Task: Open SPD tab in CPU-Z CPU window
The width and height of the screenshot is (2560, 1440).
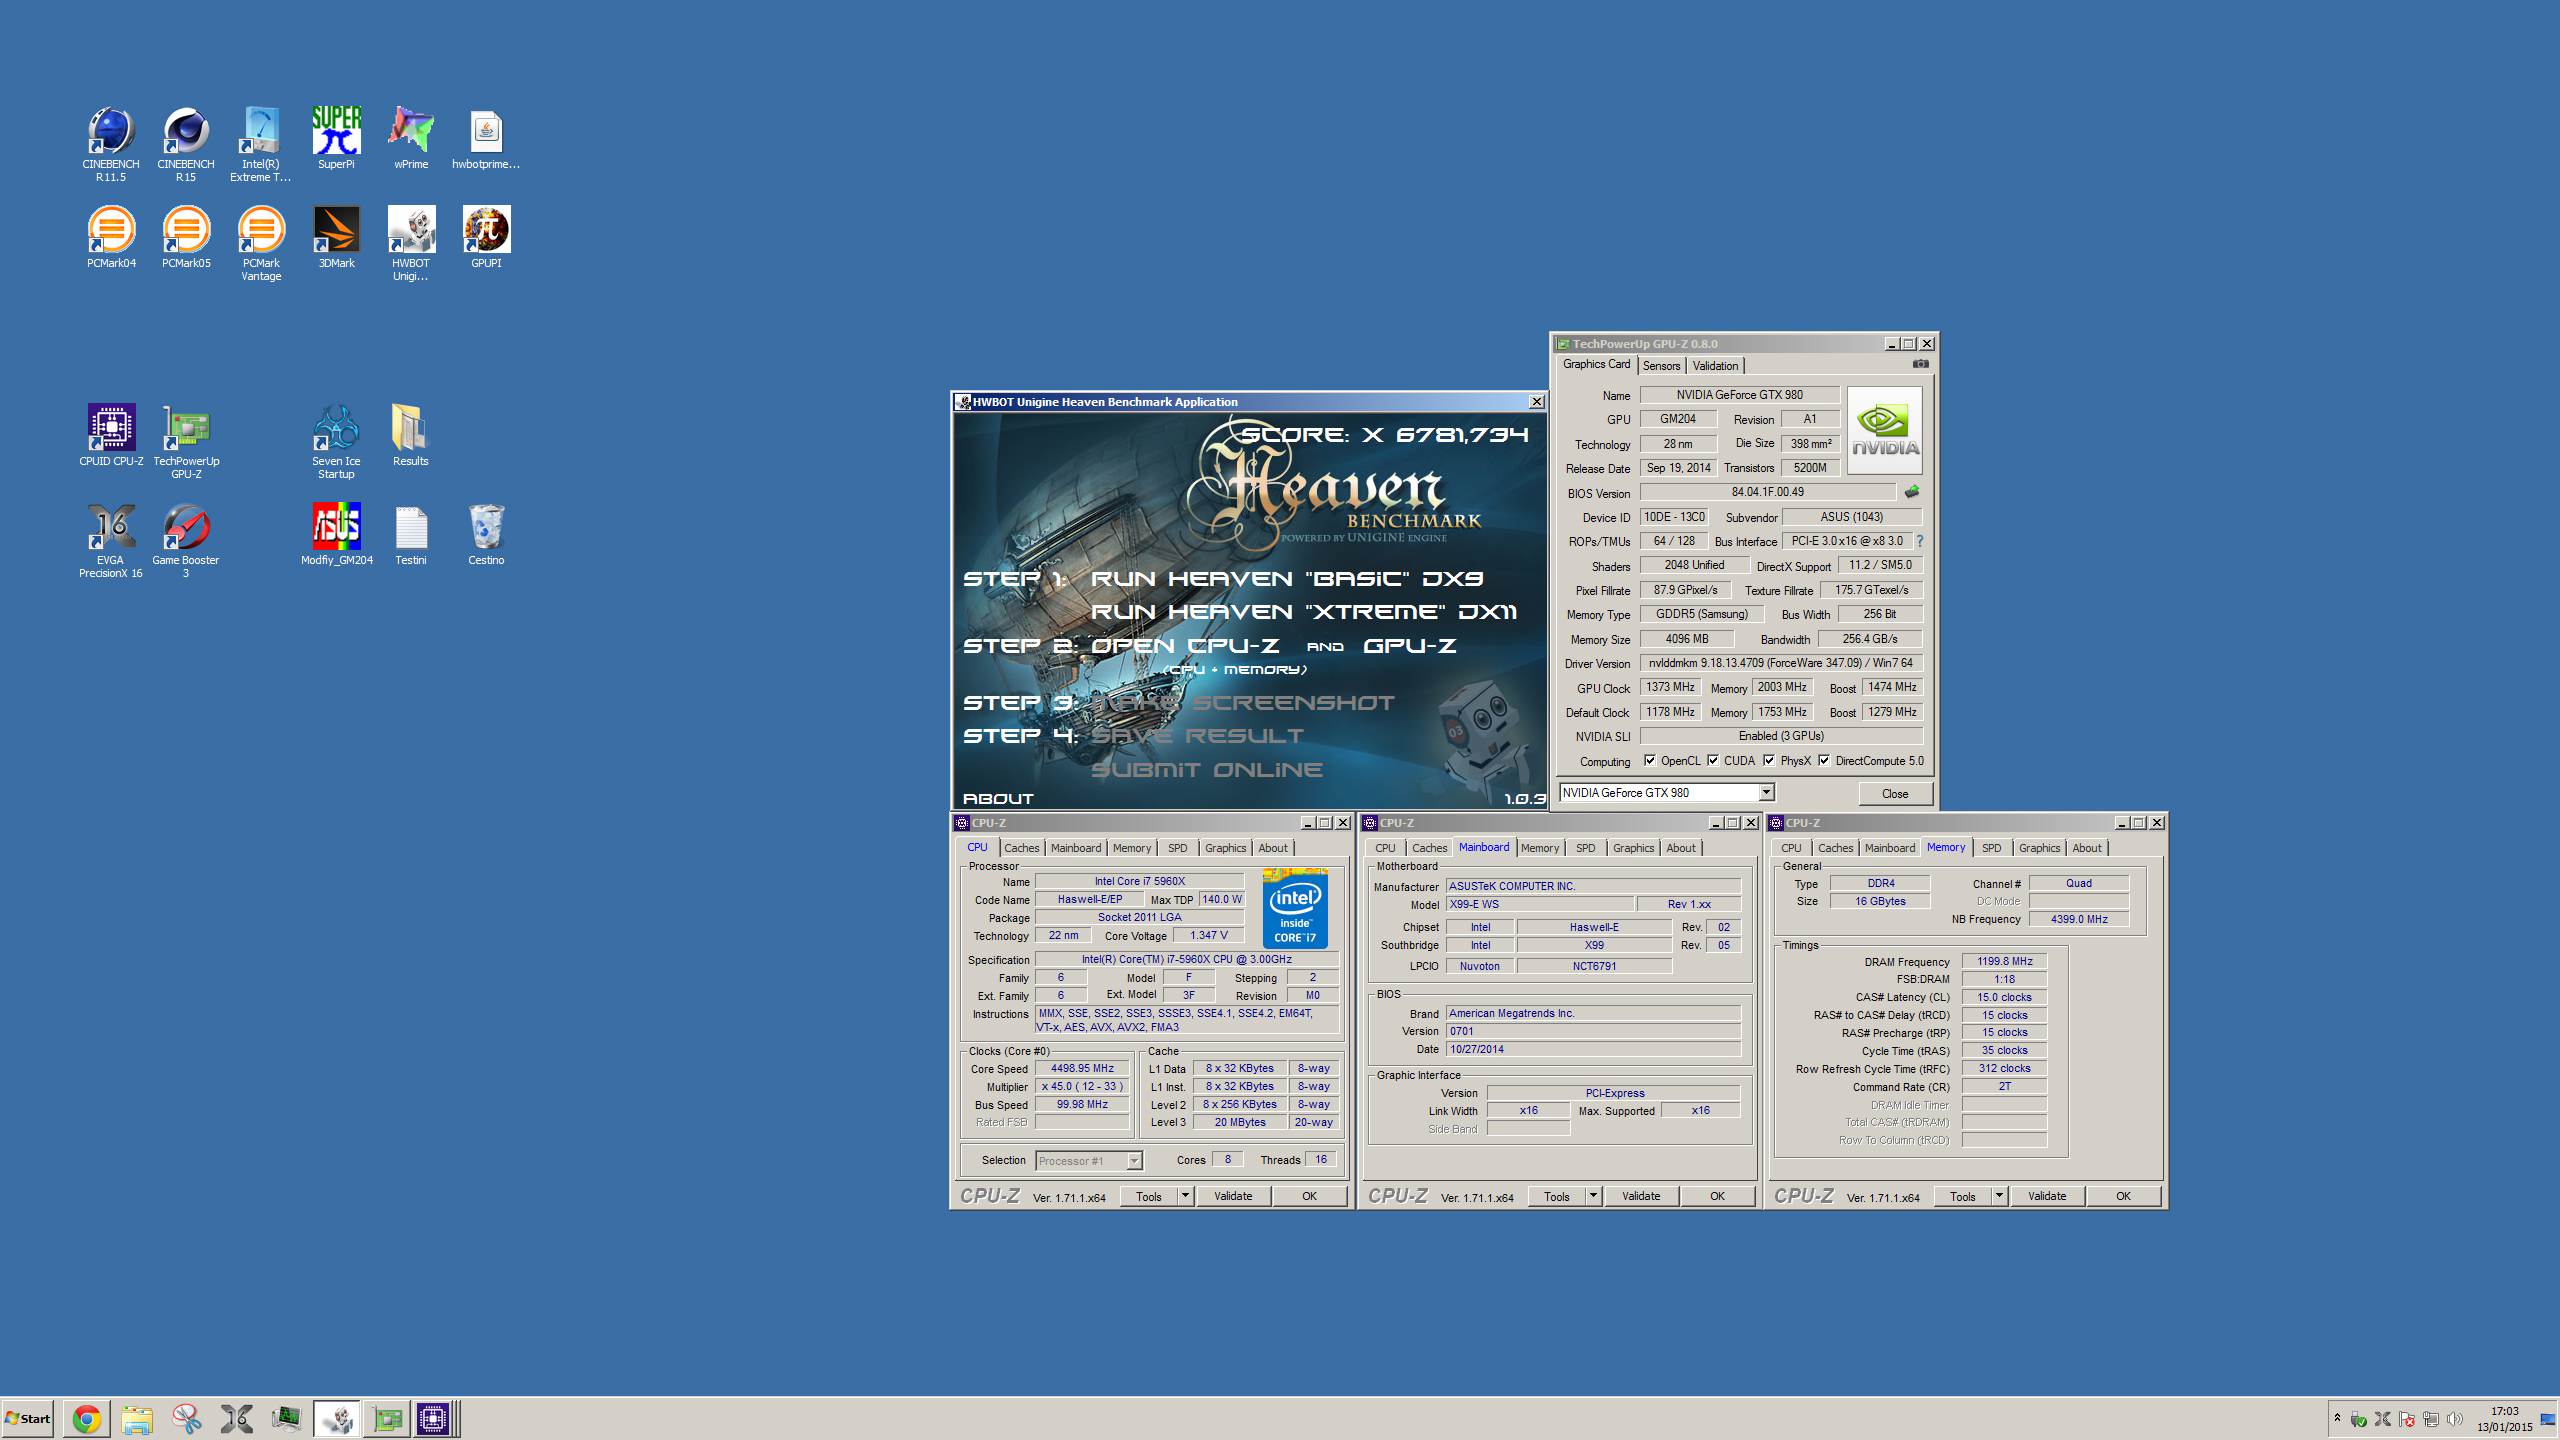Action: coord(1178,848)
